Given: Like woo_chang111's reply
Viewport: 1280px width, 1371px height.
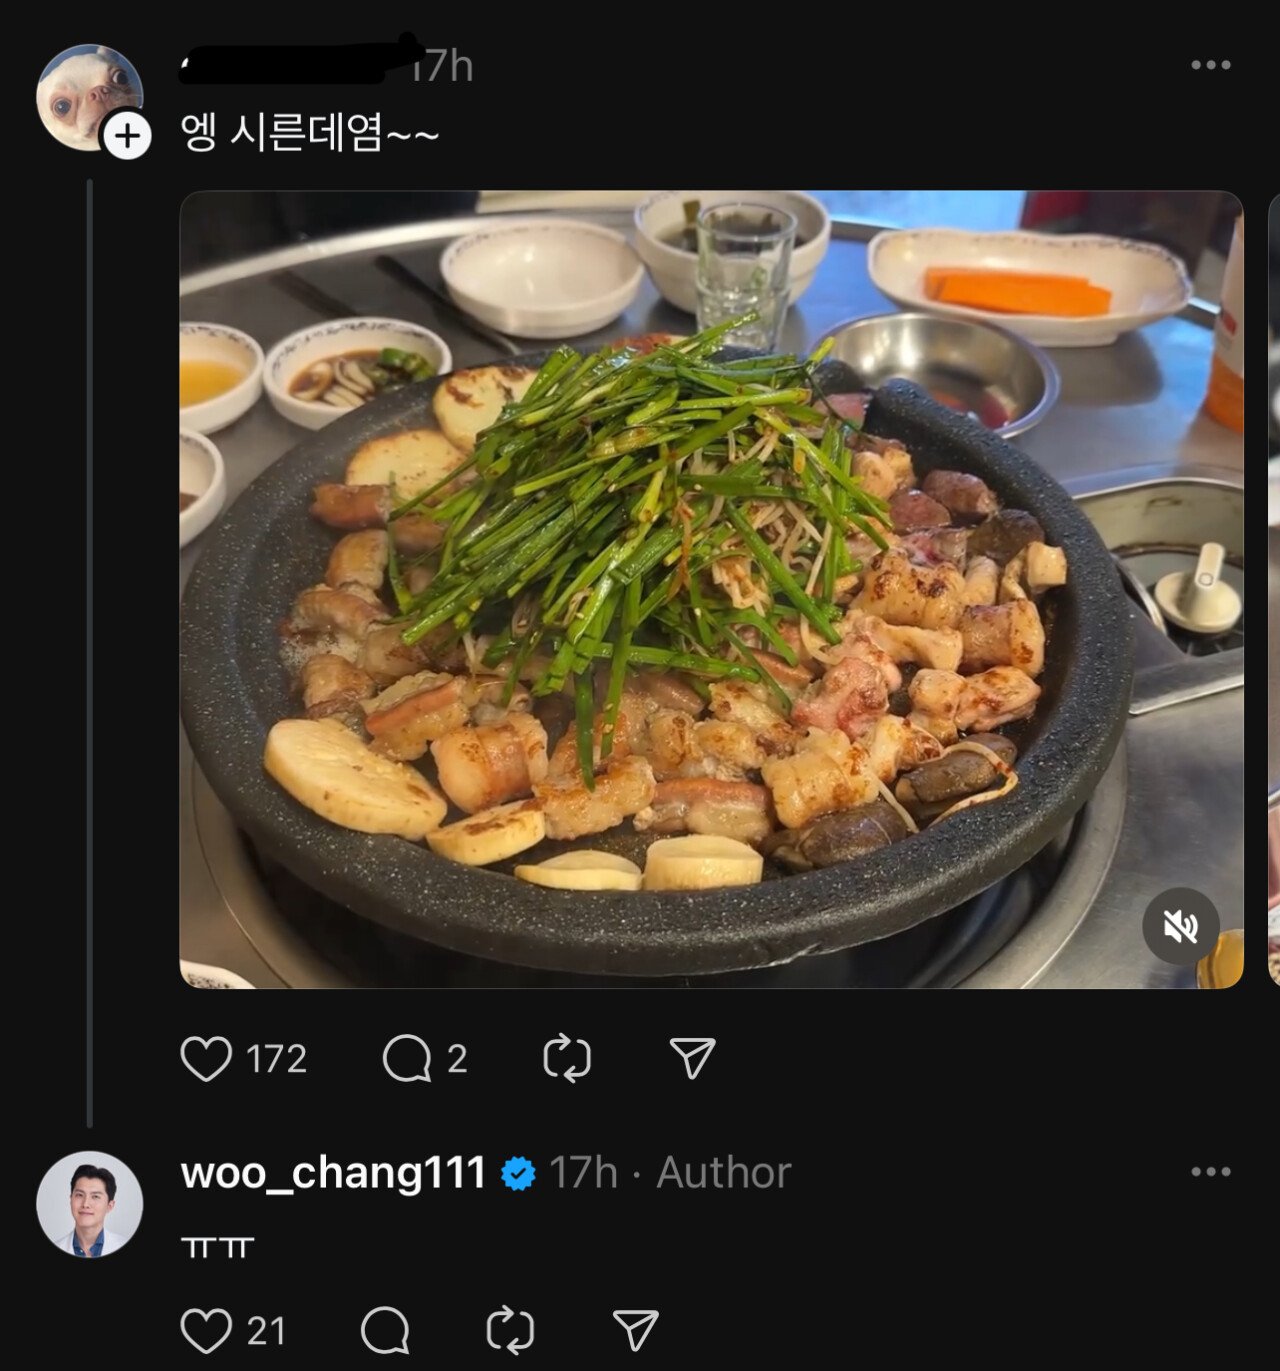Looking at the screenshot, I should 207,1331.
